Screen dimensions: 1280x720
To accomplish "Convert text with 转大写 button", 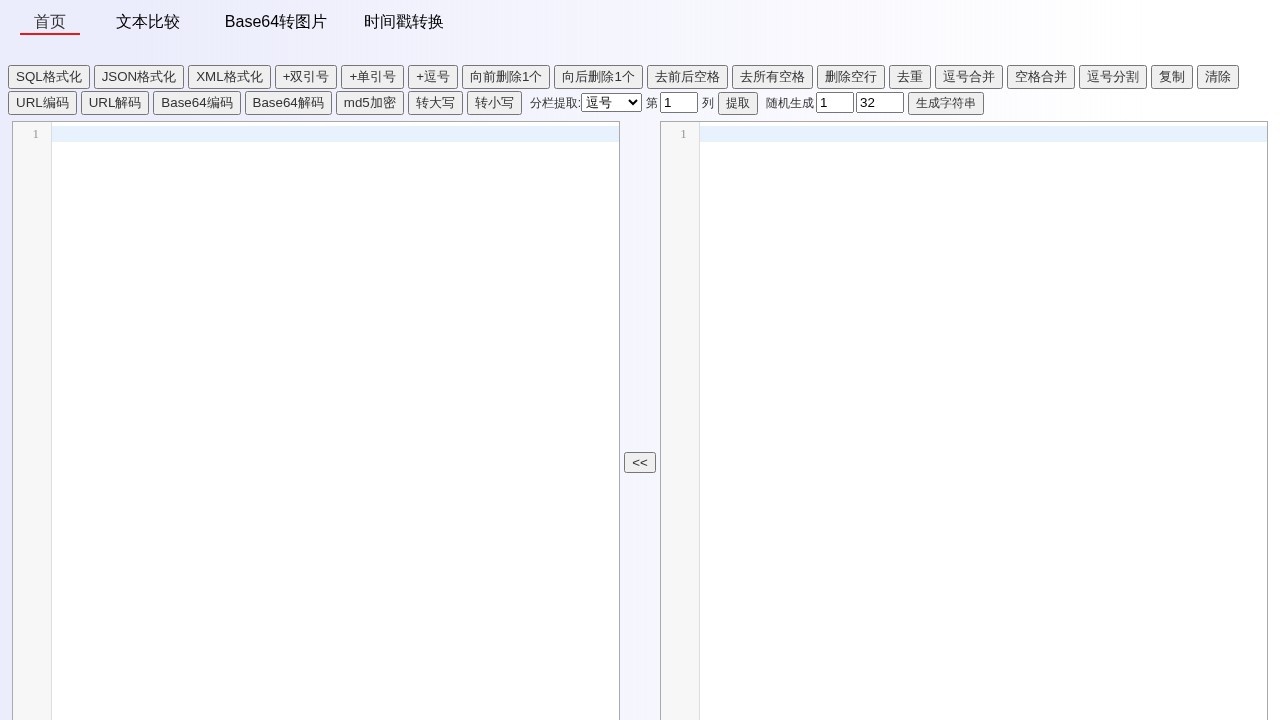I will (x=435, y=103).
